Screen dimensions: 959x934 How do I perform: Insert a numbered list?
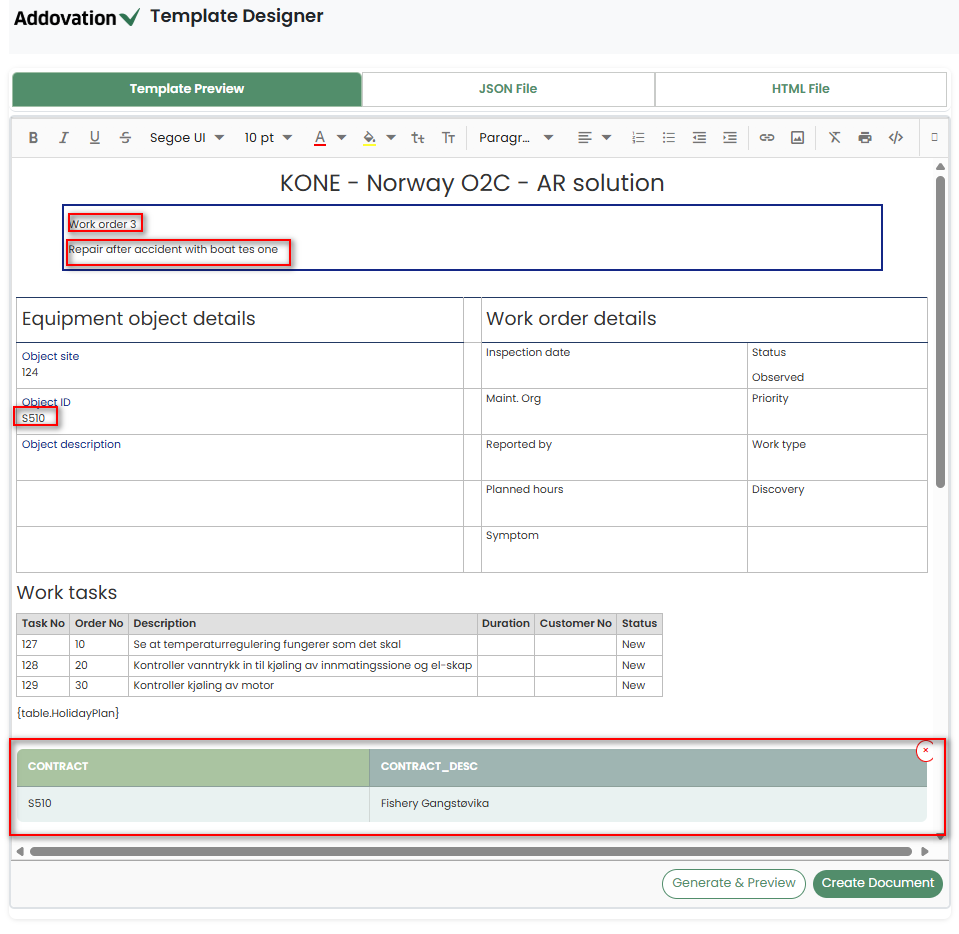(638, 138)
